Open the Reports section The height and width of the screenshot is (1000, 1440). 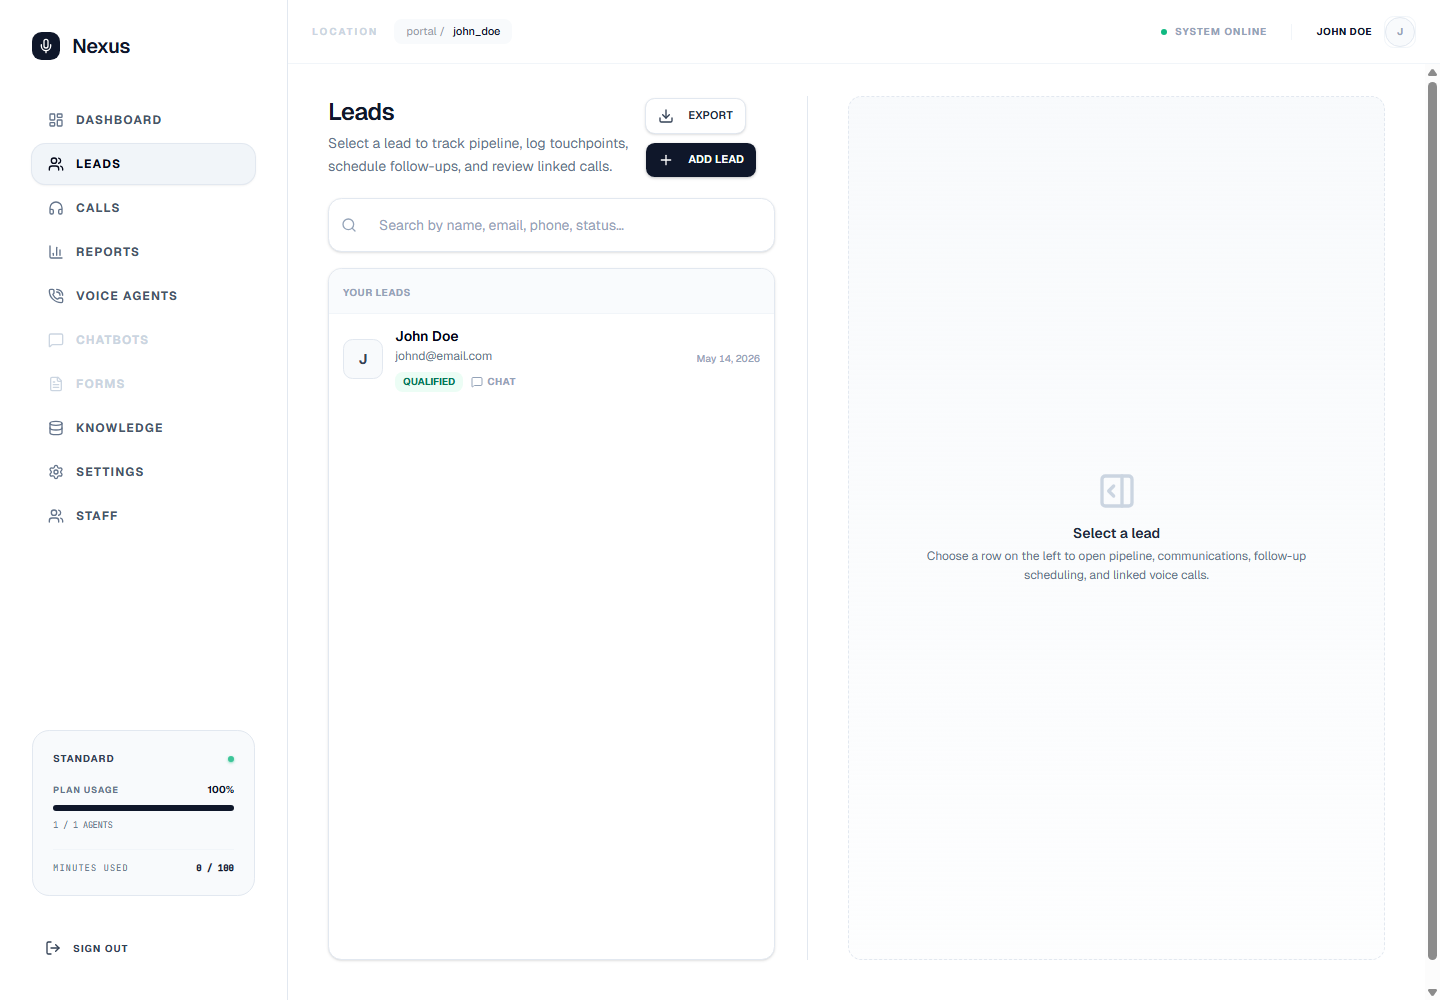click(143, 252)
